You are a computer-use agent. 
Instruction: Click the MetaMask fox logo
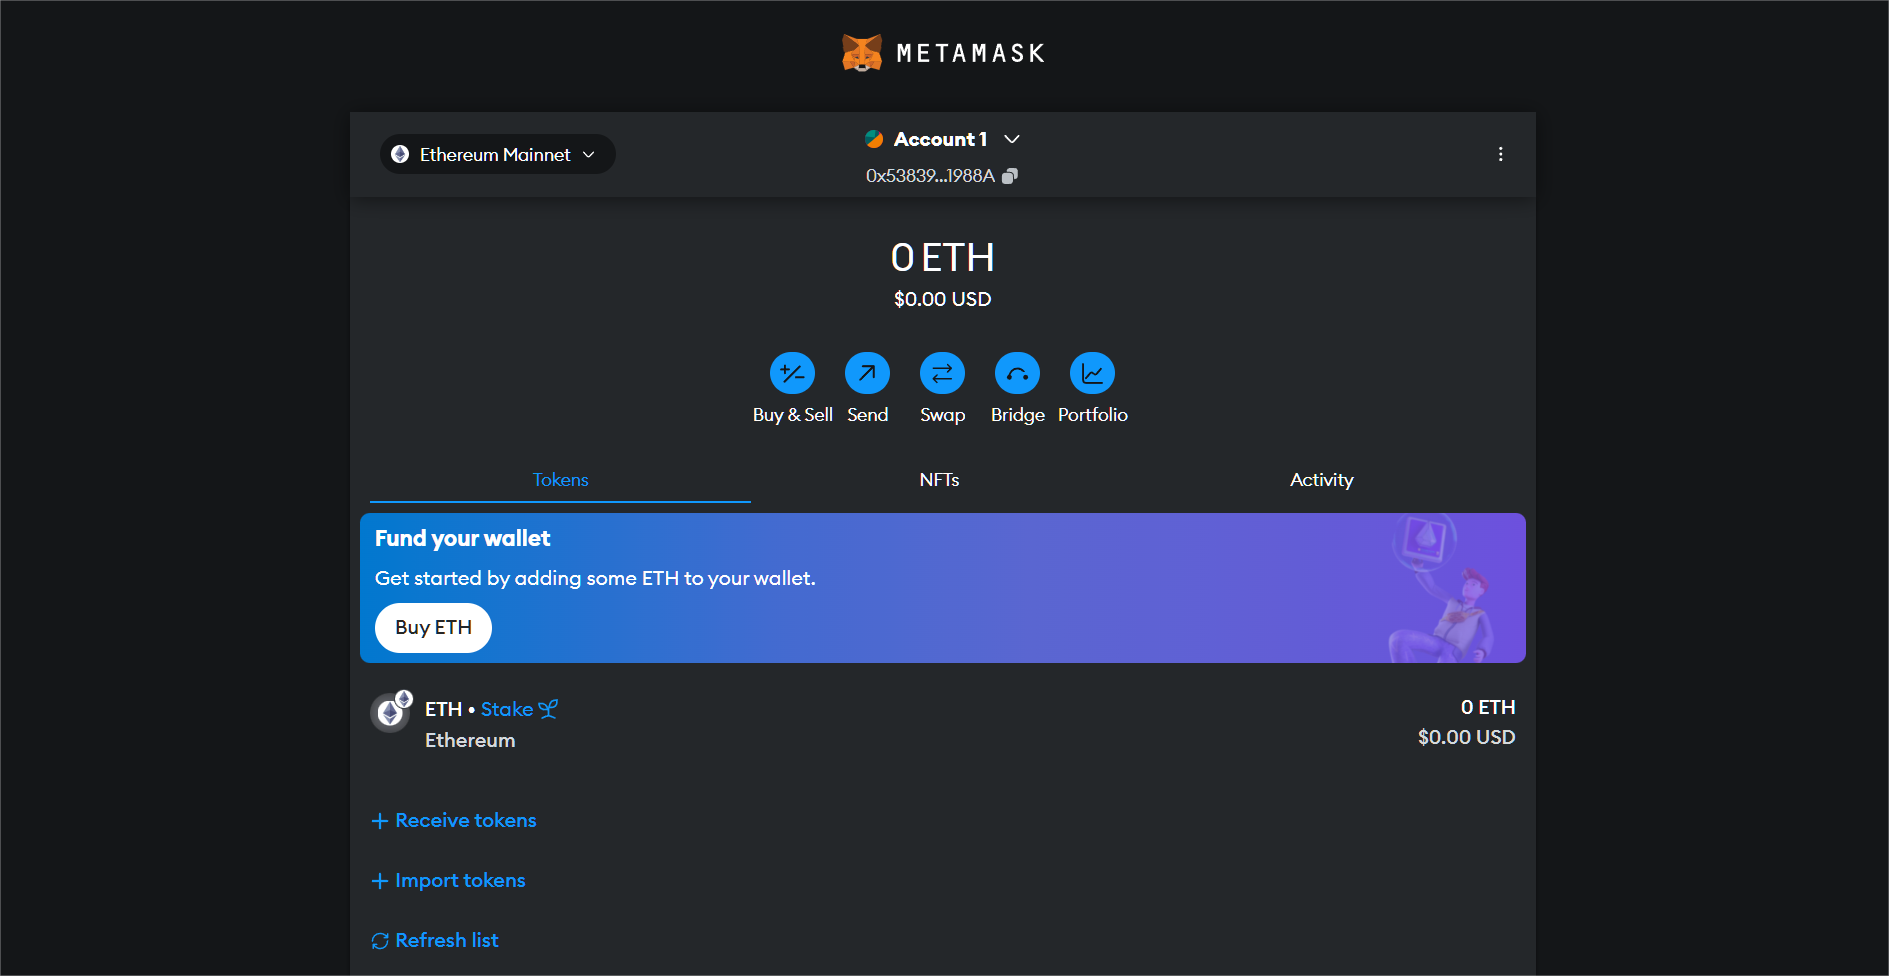(x=861, y=53)
